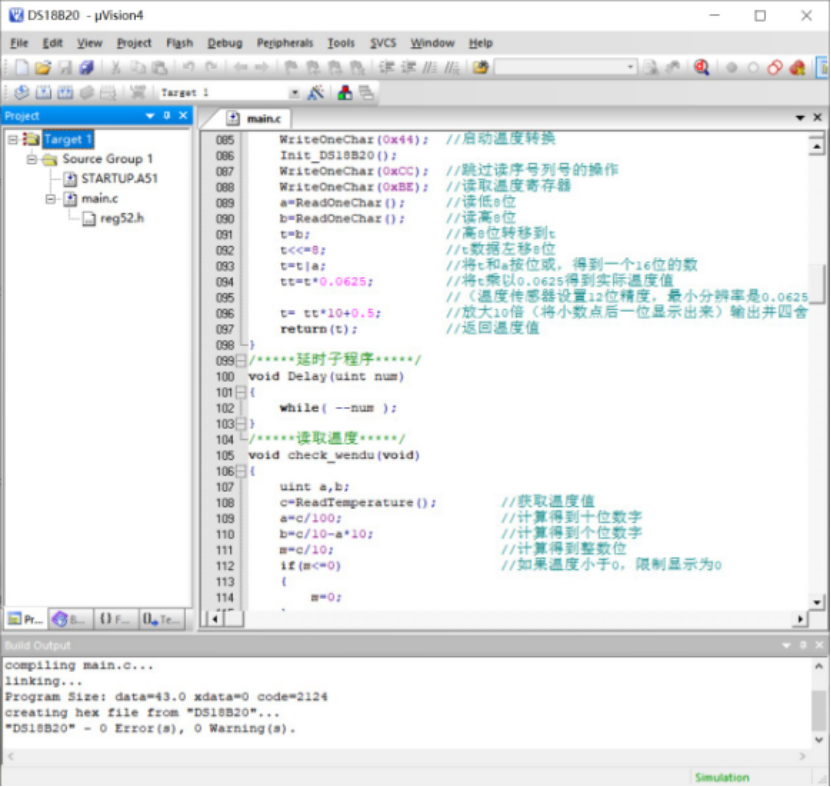Collapse the main.c tree node
This screenshot has height=787, width=831.
pos(50,198)
